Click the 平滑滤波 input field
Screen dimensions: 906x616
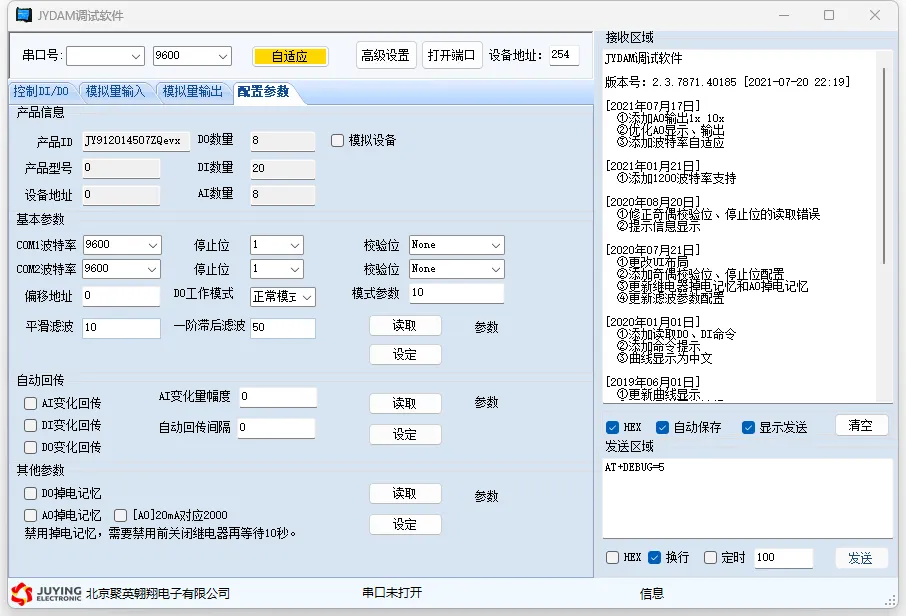click(x=121, y=328)
